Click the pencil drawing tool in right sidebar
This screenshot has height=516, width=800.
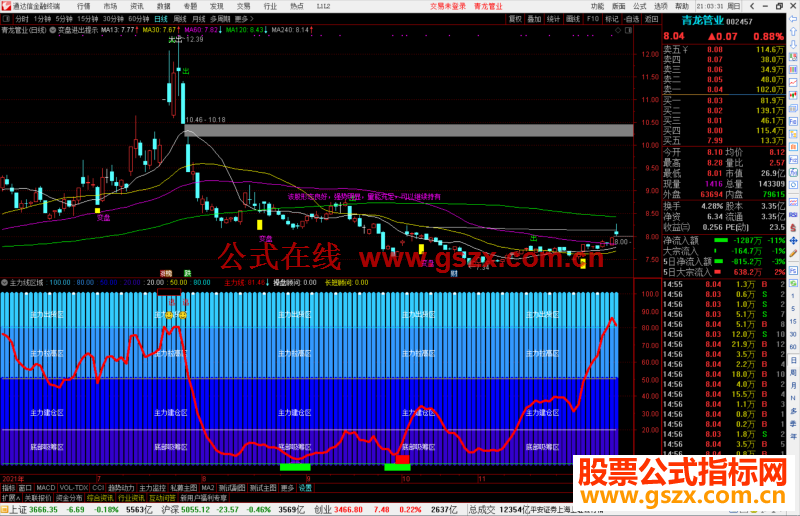tap(793, 253)
